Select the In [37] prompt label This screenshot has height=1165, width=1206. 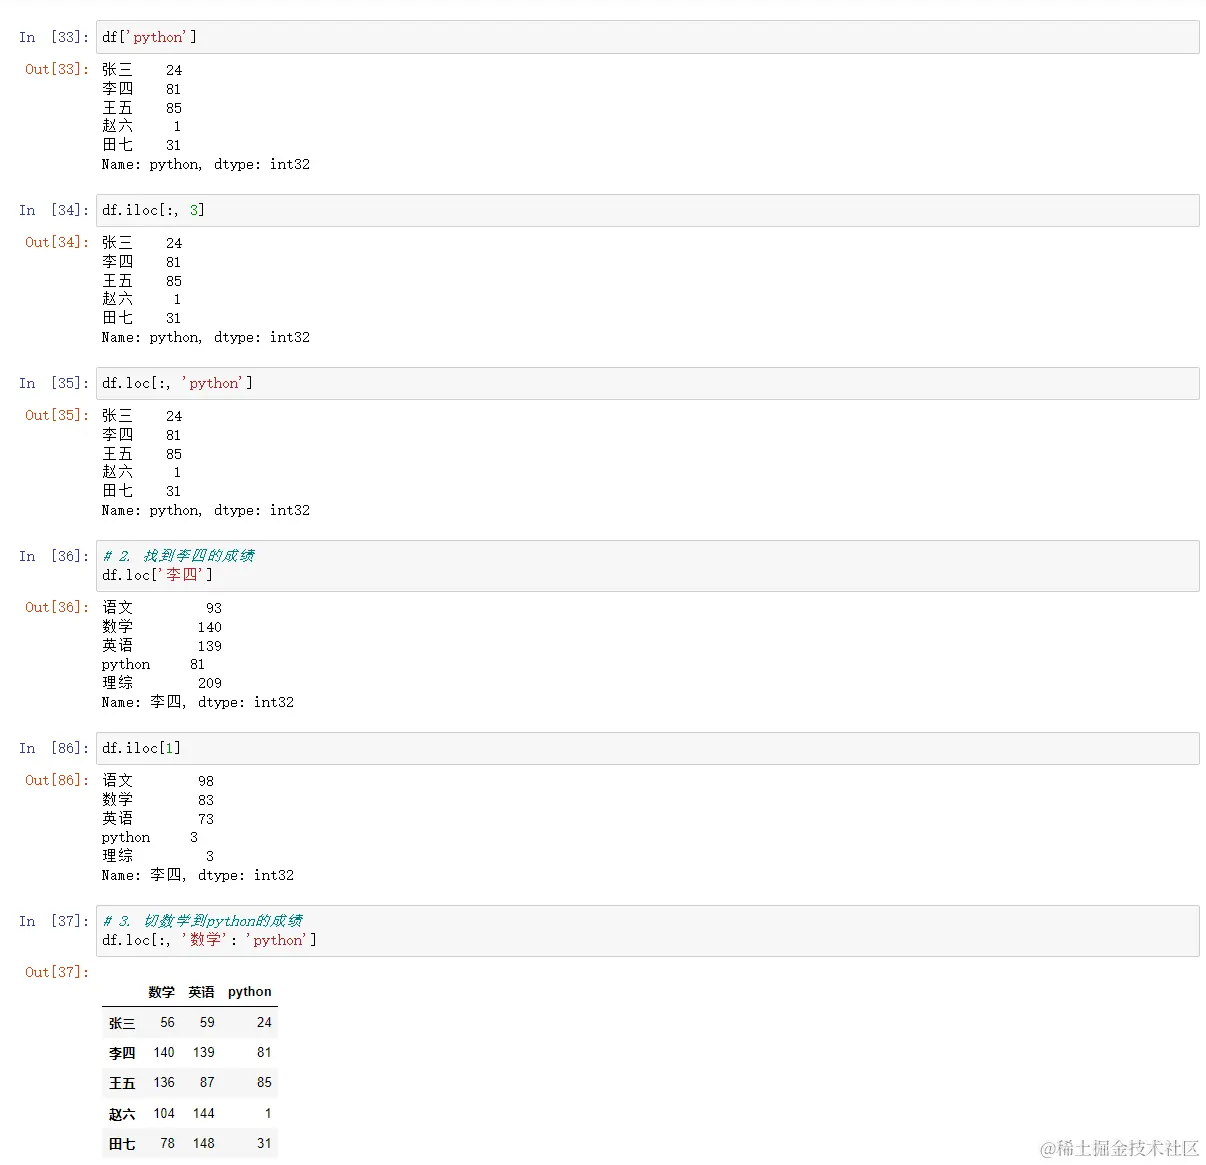(x=54, y=921)
